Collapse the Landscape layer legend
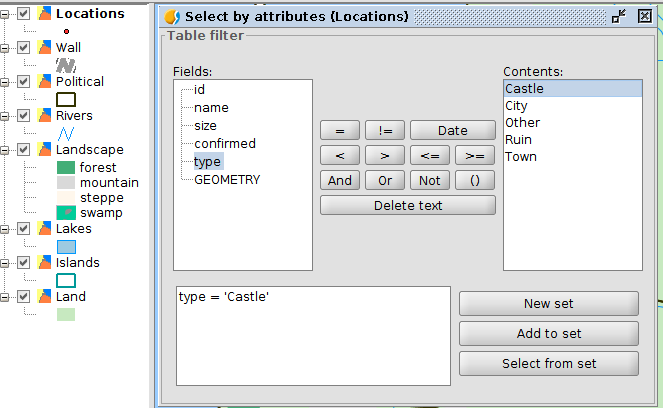 click(7, 149)
